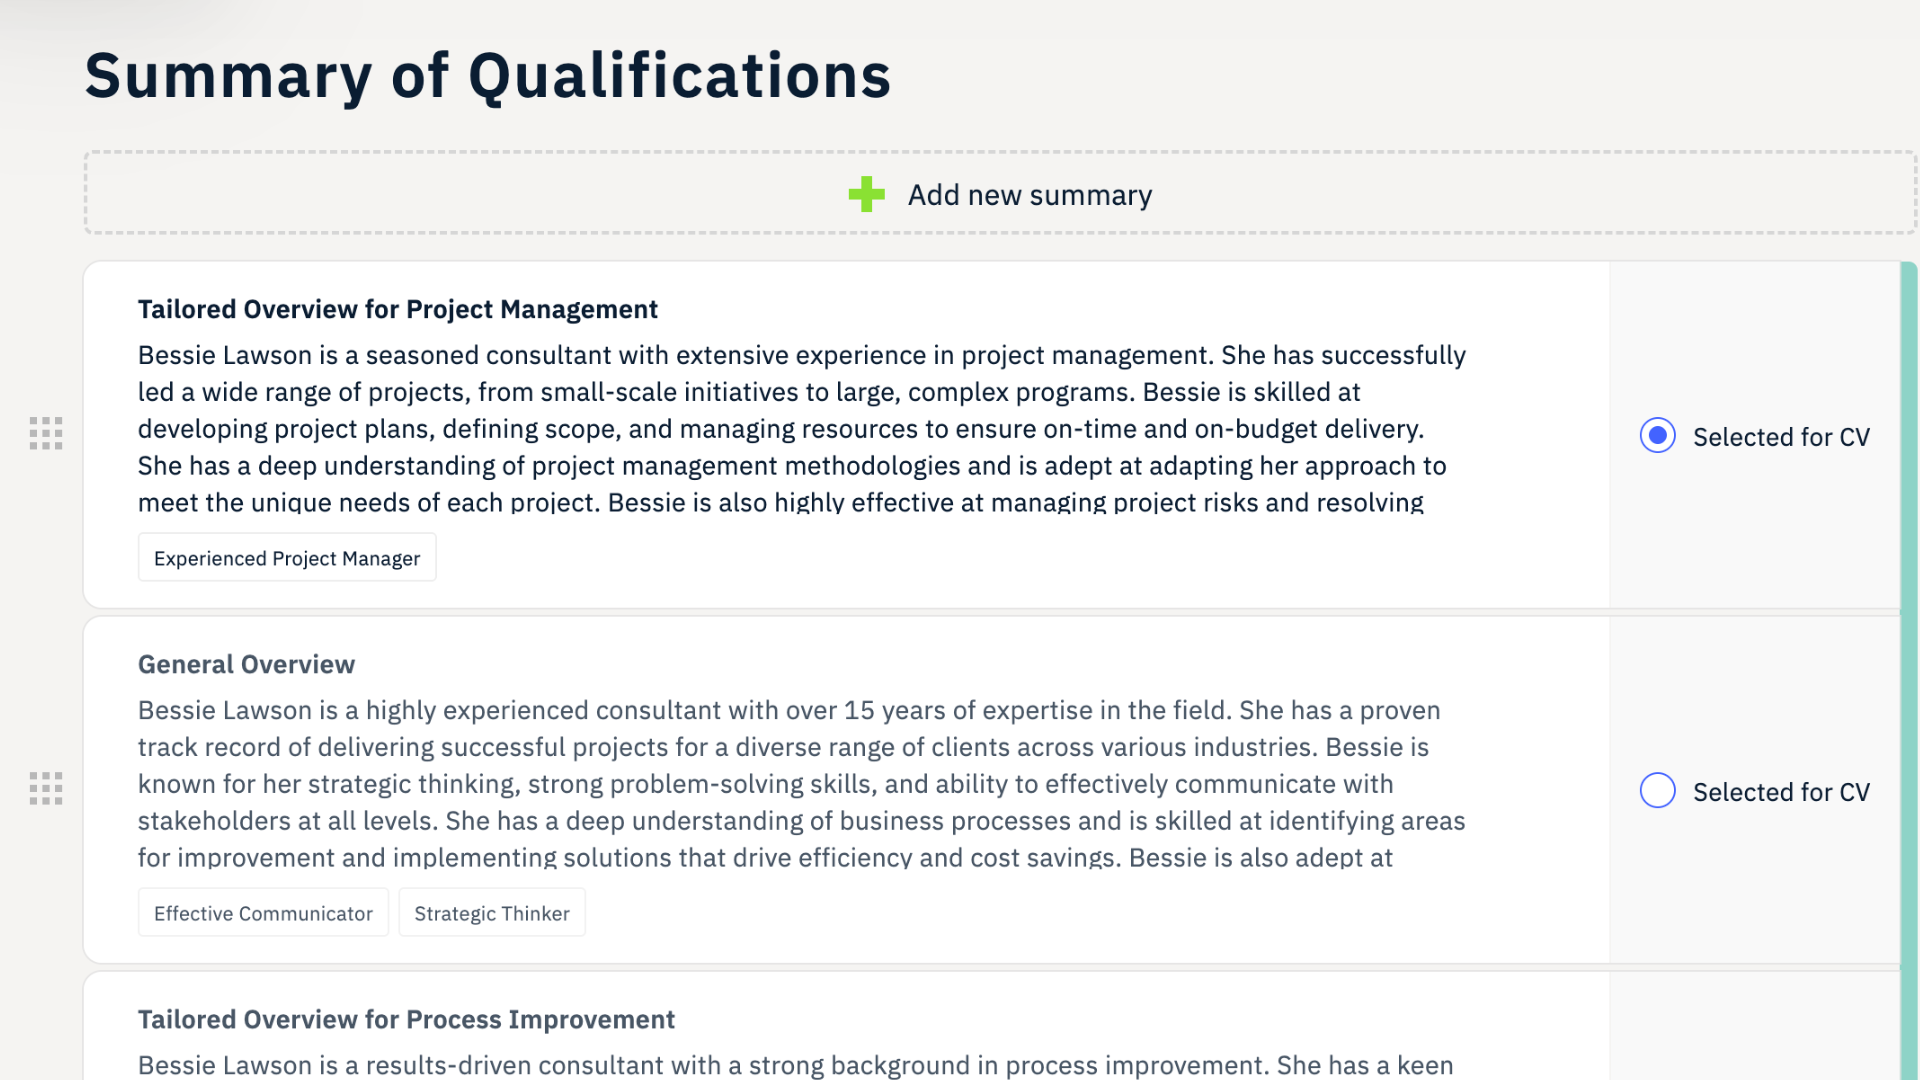Click the Project Management summary paragraph text

tap(802, 428)
